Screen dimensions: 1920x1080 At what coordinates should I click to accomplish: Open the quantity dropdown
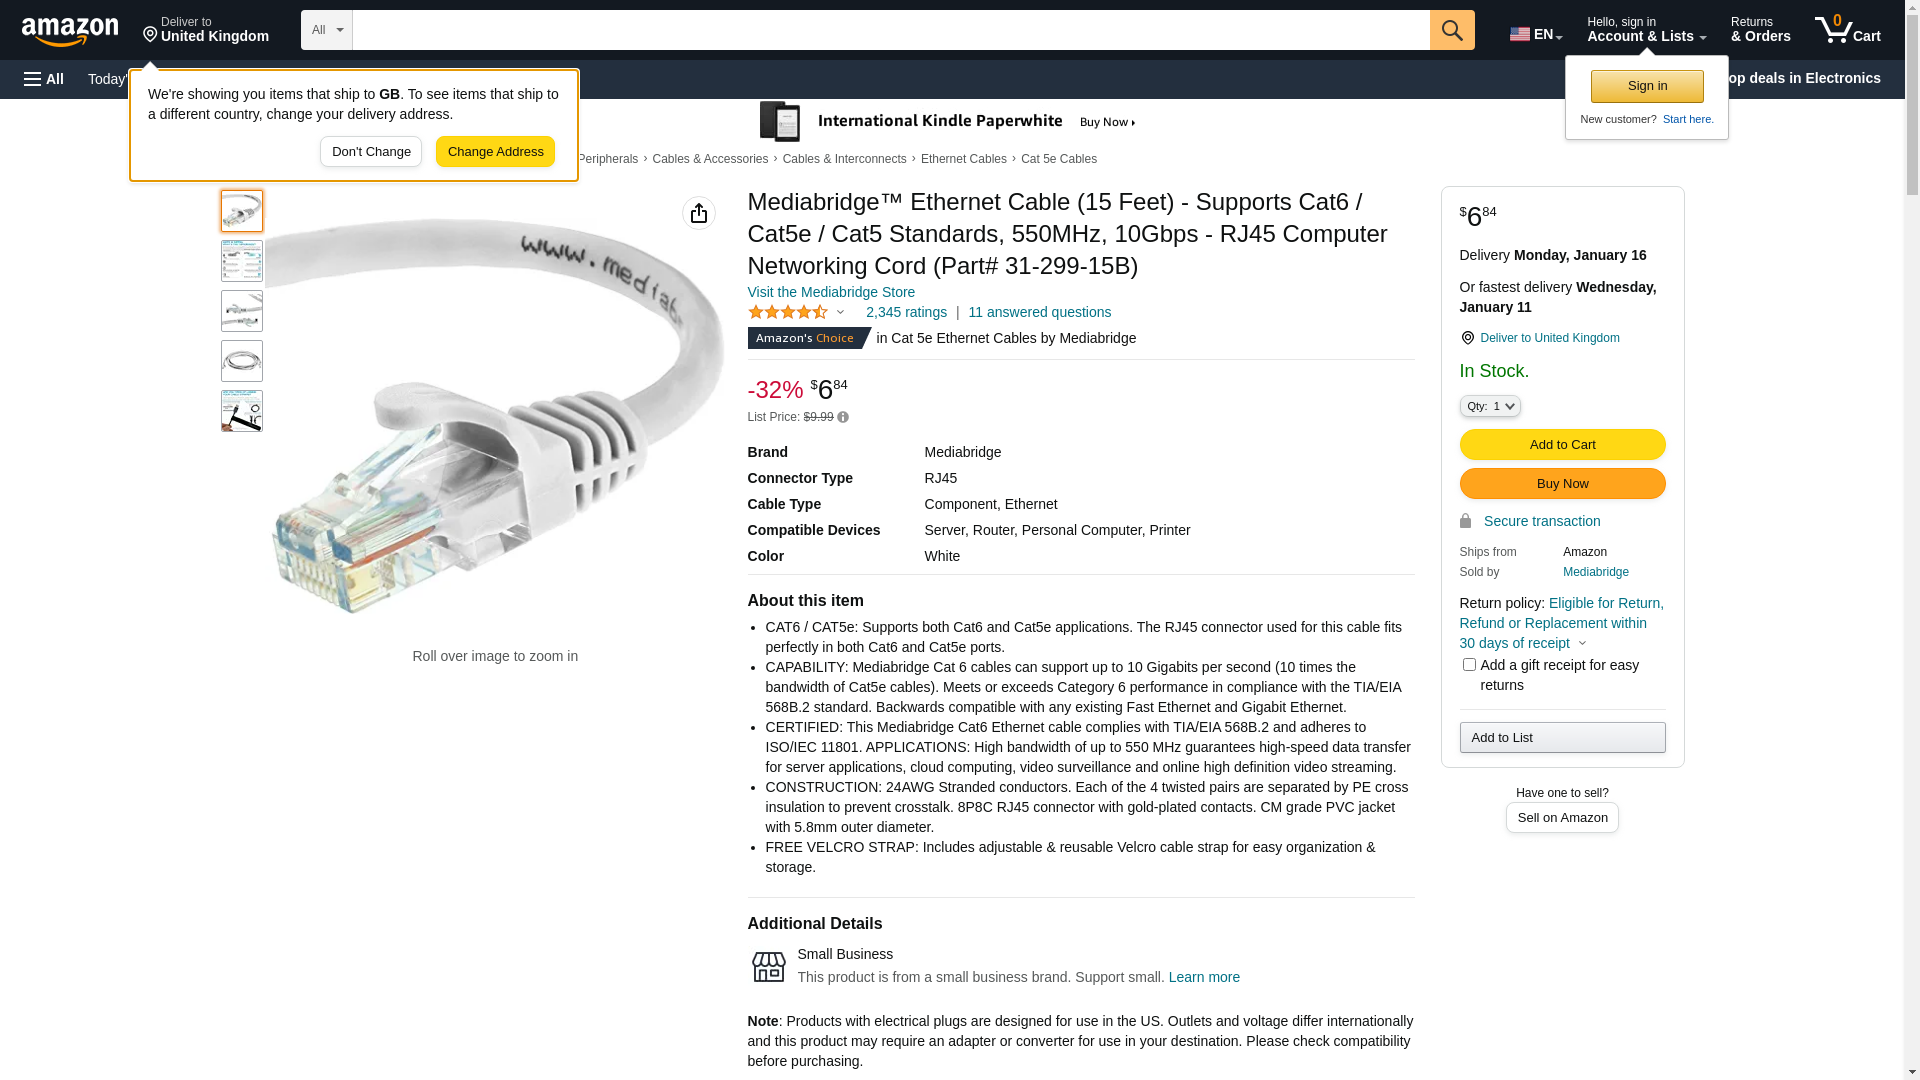[x=1490, y=406]
